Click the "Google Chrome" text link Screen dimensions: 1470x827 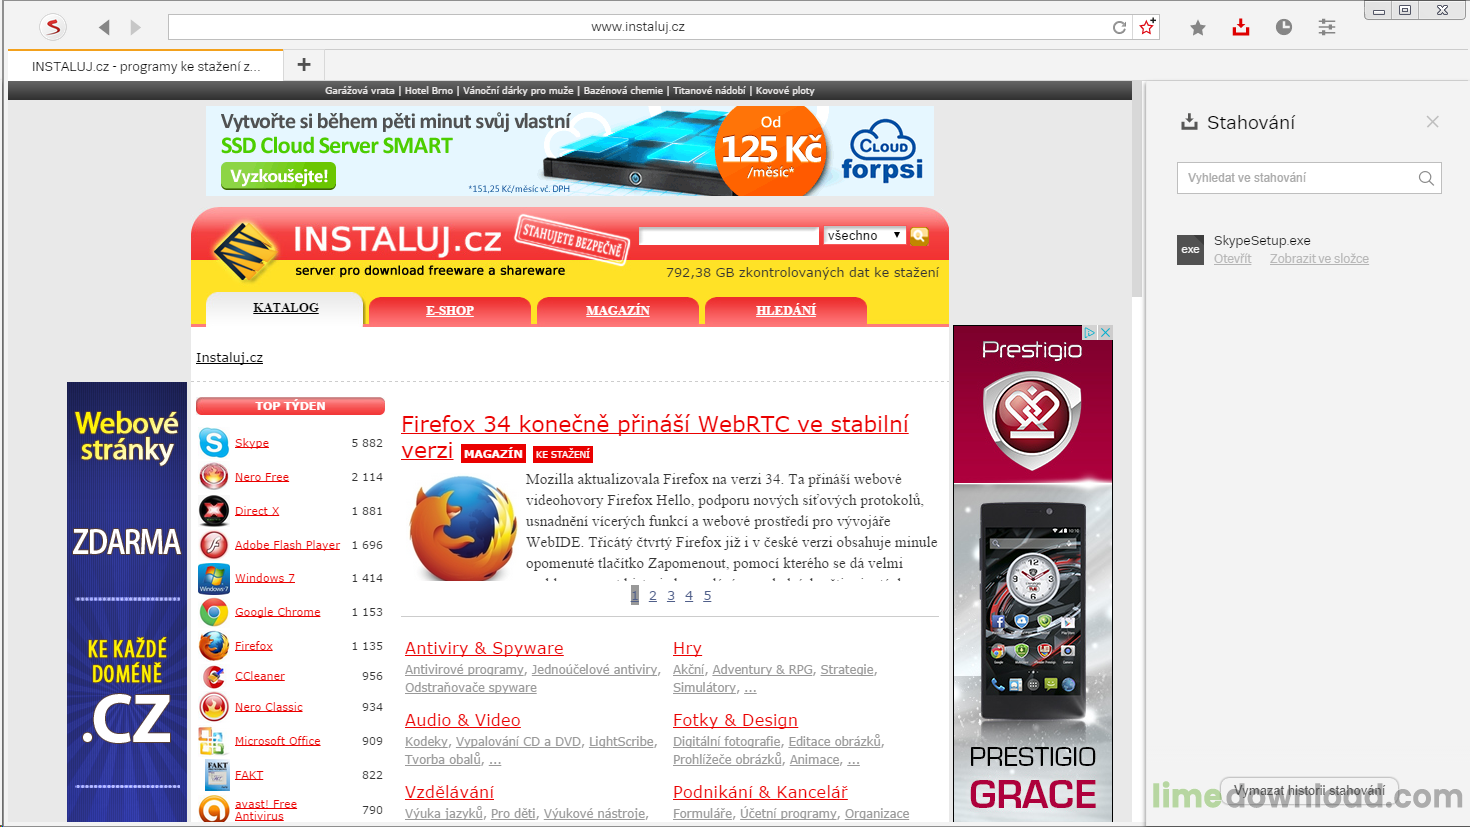pos(278,612)
